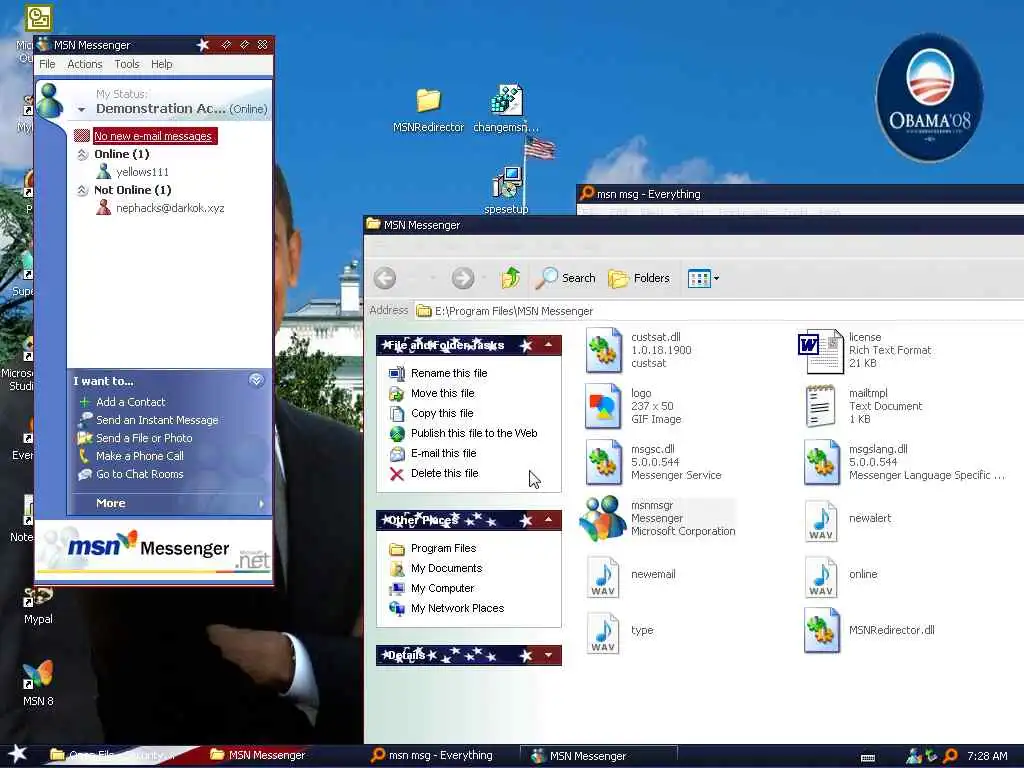Expand the More menu
The image size is (1024, 768).
click(169, 503)
